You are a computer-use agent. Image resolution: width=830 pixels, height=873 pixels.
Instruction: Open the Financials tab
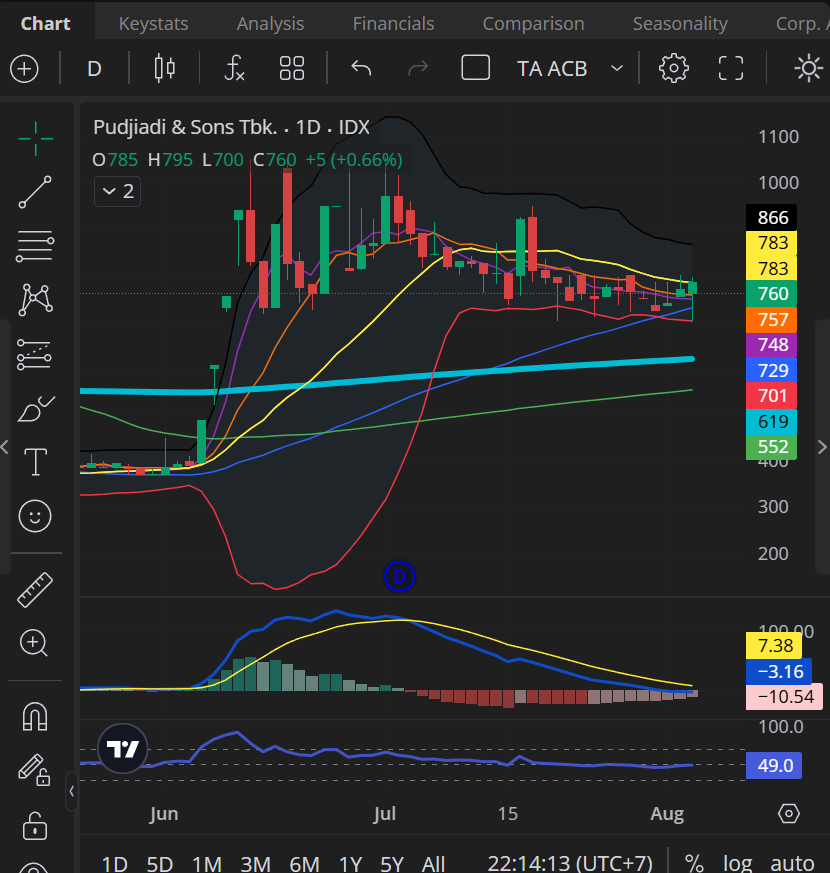(x=394, y=24)
